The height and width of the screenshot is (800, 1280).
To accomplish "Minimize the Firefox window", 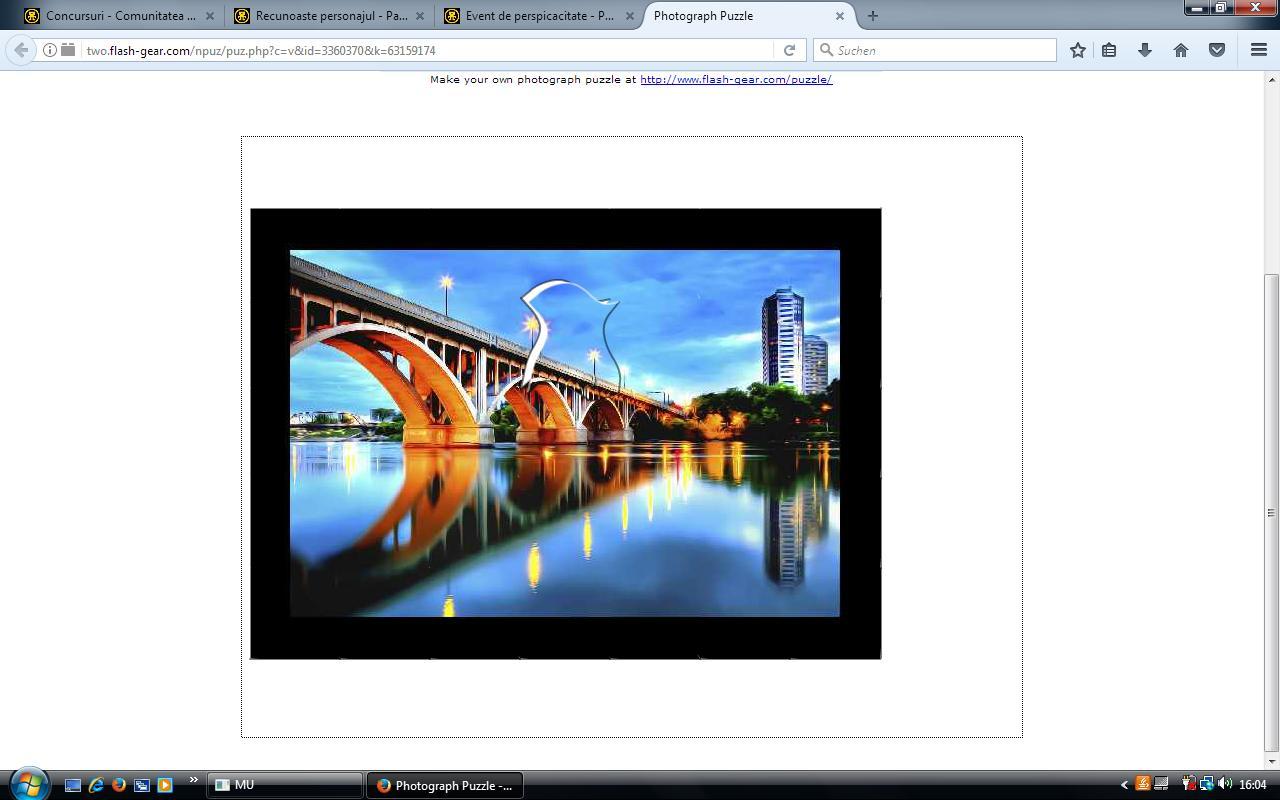I will point(1197,7).
